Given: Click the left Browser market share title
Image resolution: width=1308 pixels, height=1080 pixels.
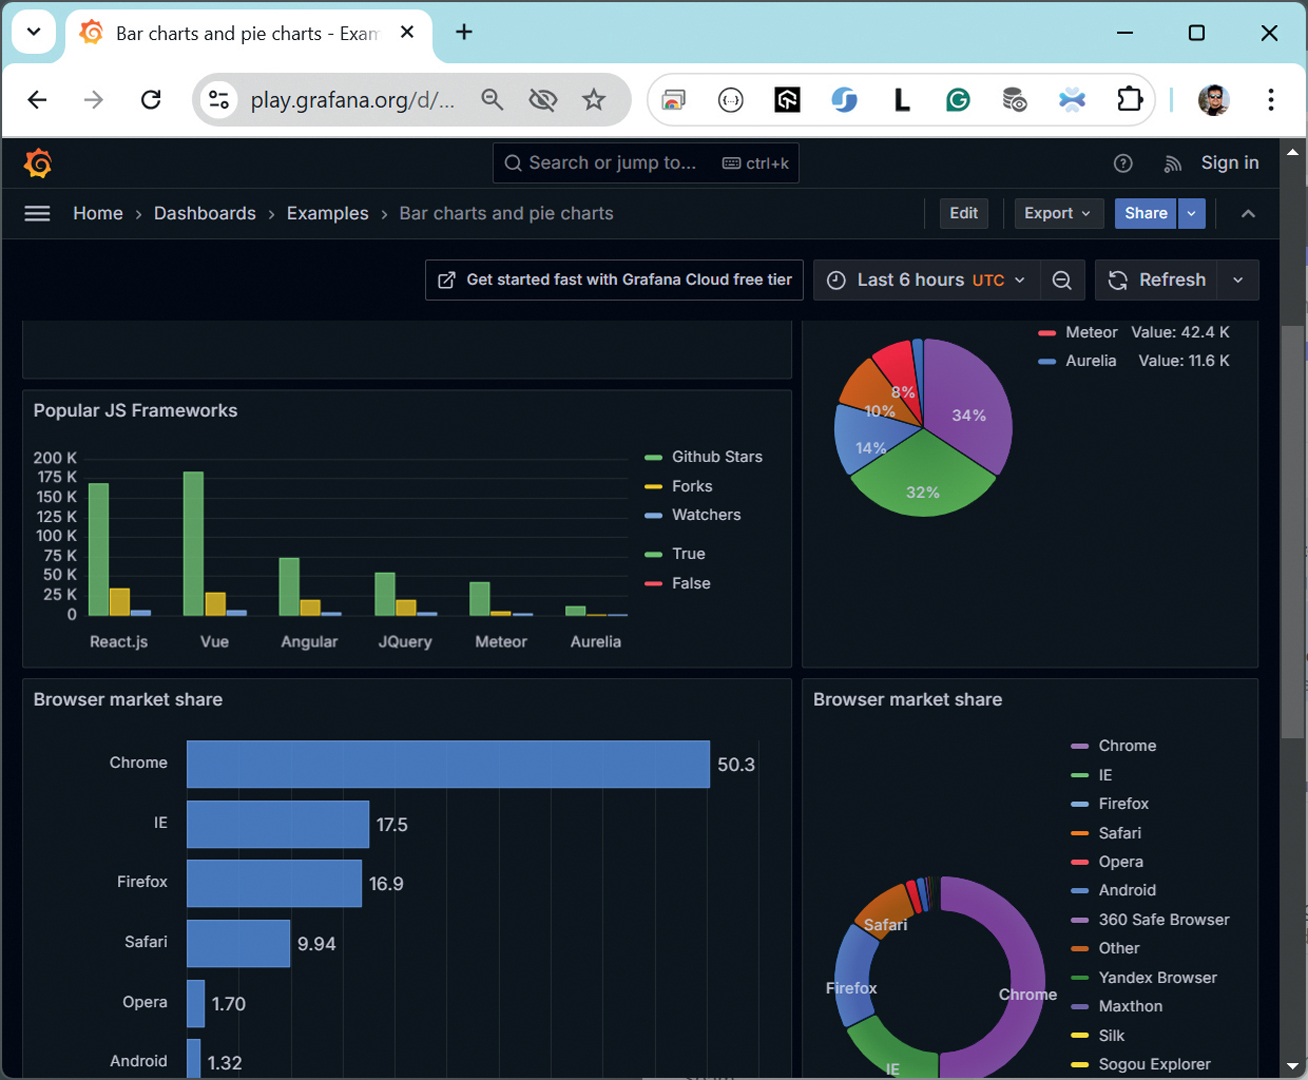Looking at the screenshot, I should pyautogui.click(x=128, y=700).
